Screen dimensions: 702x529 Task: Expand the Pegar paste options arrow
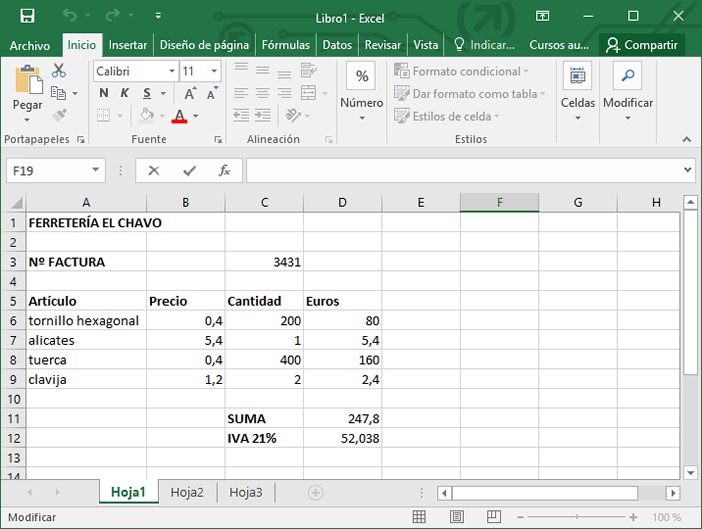point(27,119)
